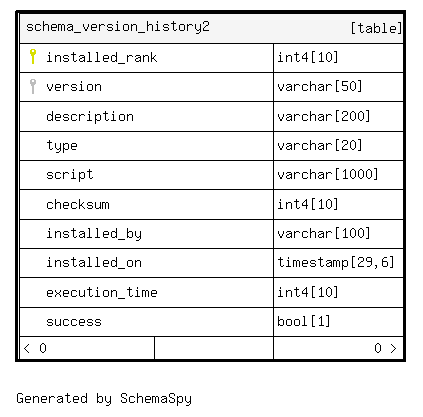Click the Generated by SchemaSpy text

tap(104, 399)
